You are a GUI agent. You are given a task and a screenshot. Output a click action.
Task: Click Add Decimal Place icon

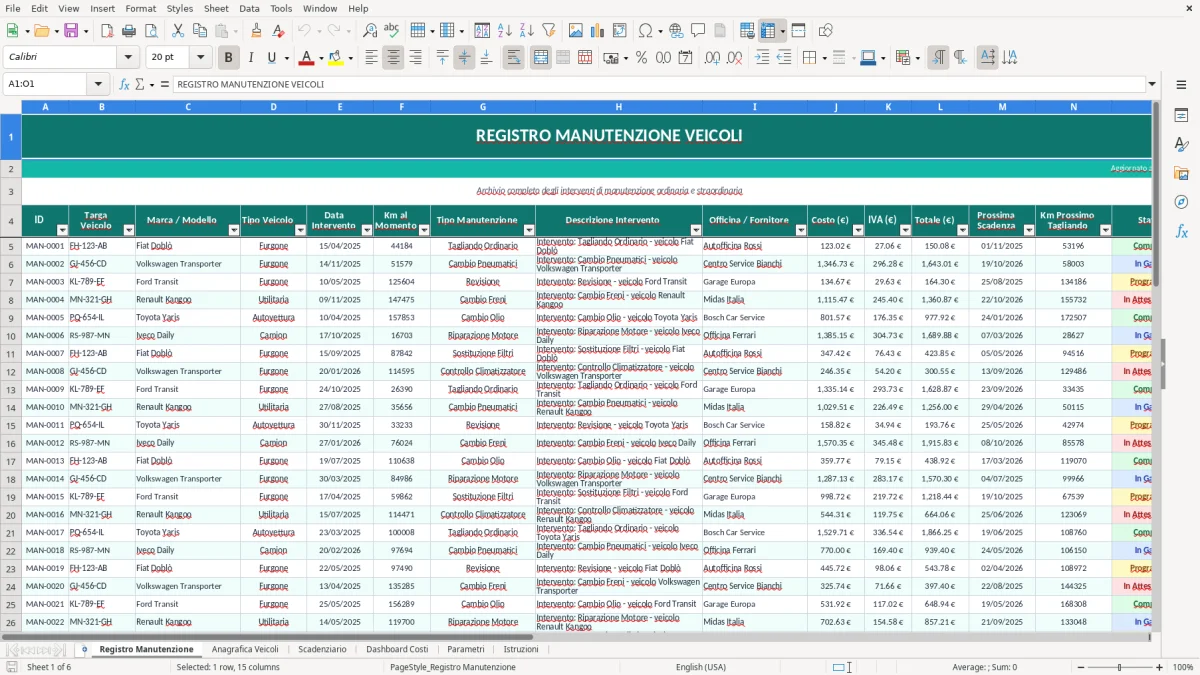712,58
